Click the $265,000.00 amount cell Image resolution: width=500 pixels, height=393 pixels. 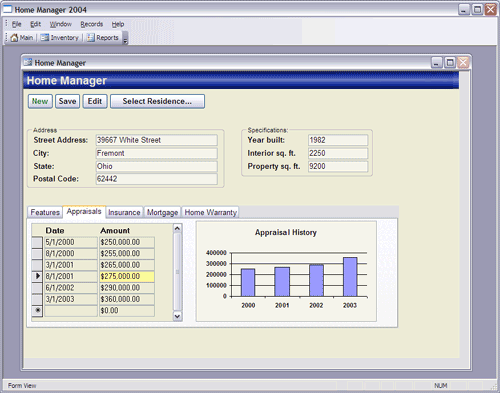tap(127, 265)
